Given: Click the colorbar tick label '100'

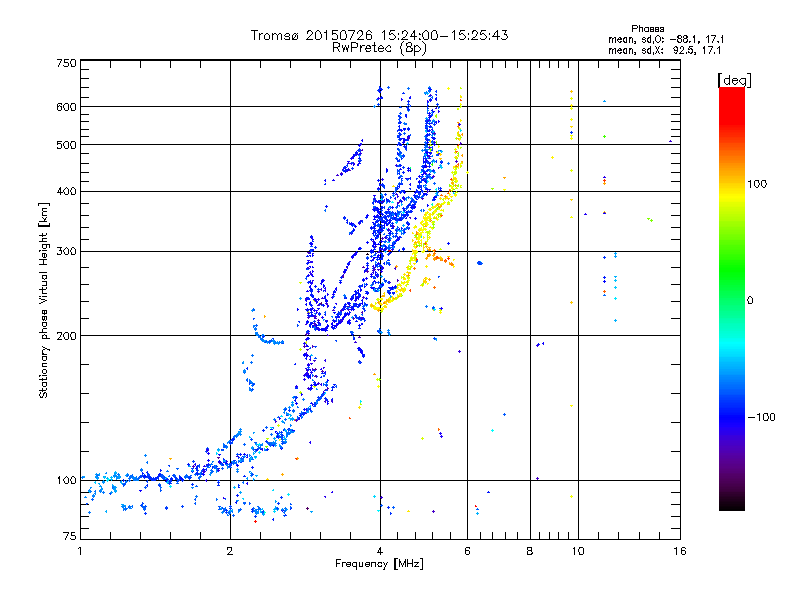Looking at the screenshot, I should [x=757, y=184].
